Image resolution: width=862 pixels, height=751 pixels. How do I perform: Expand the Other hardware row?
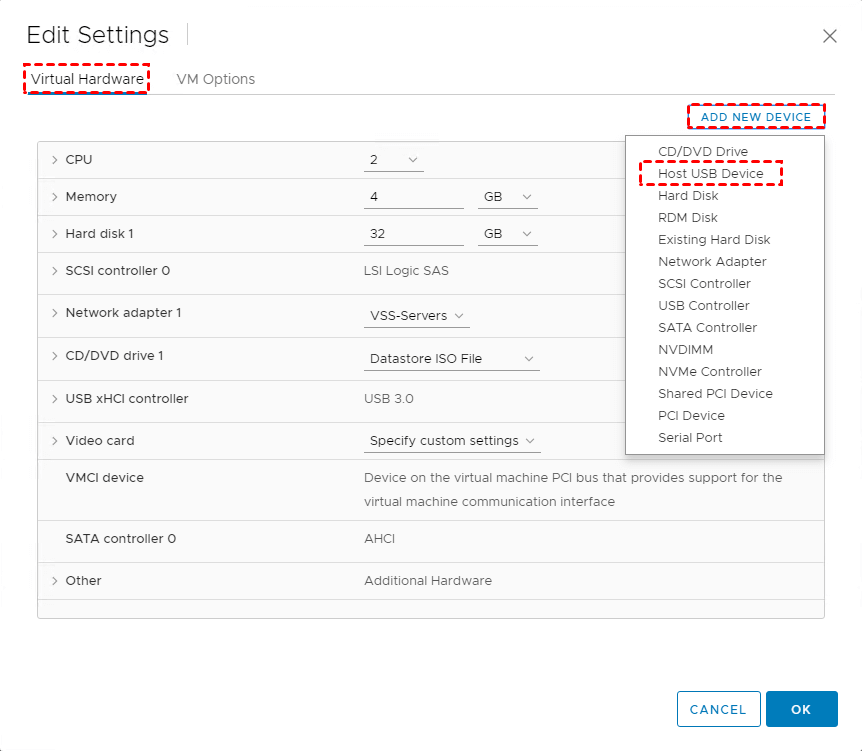tap(54, 581)
